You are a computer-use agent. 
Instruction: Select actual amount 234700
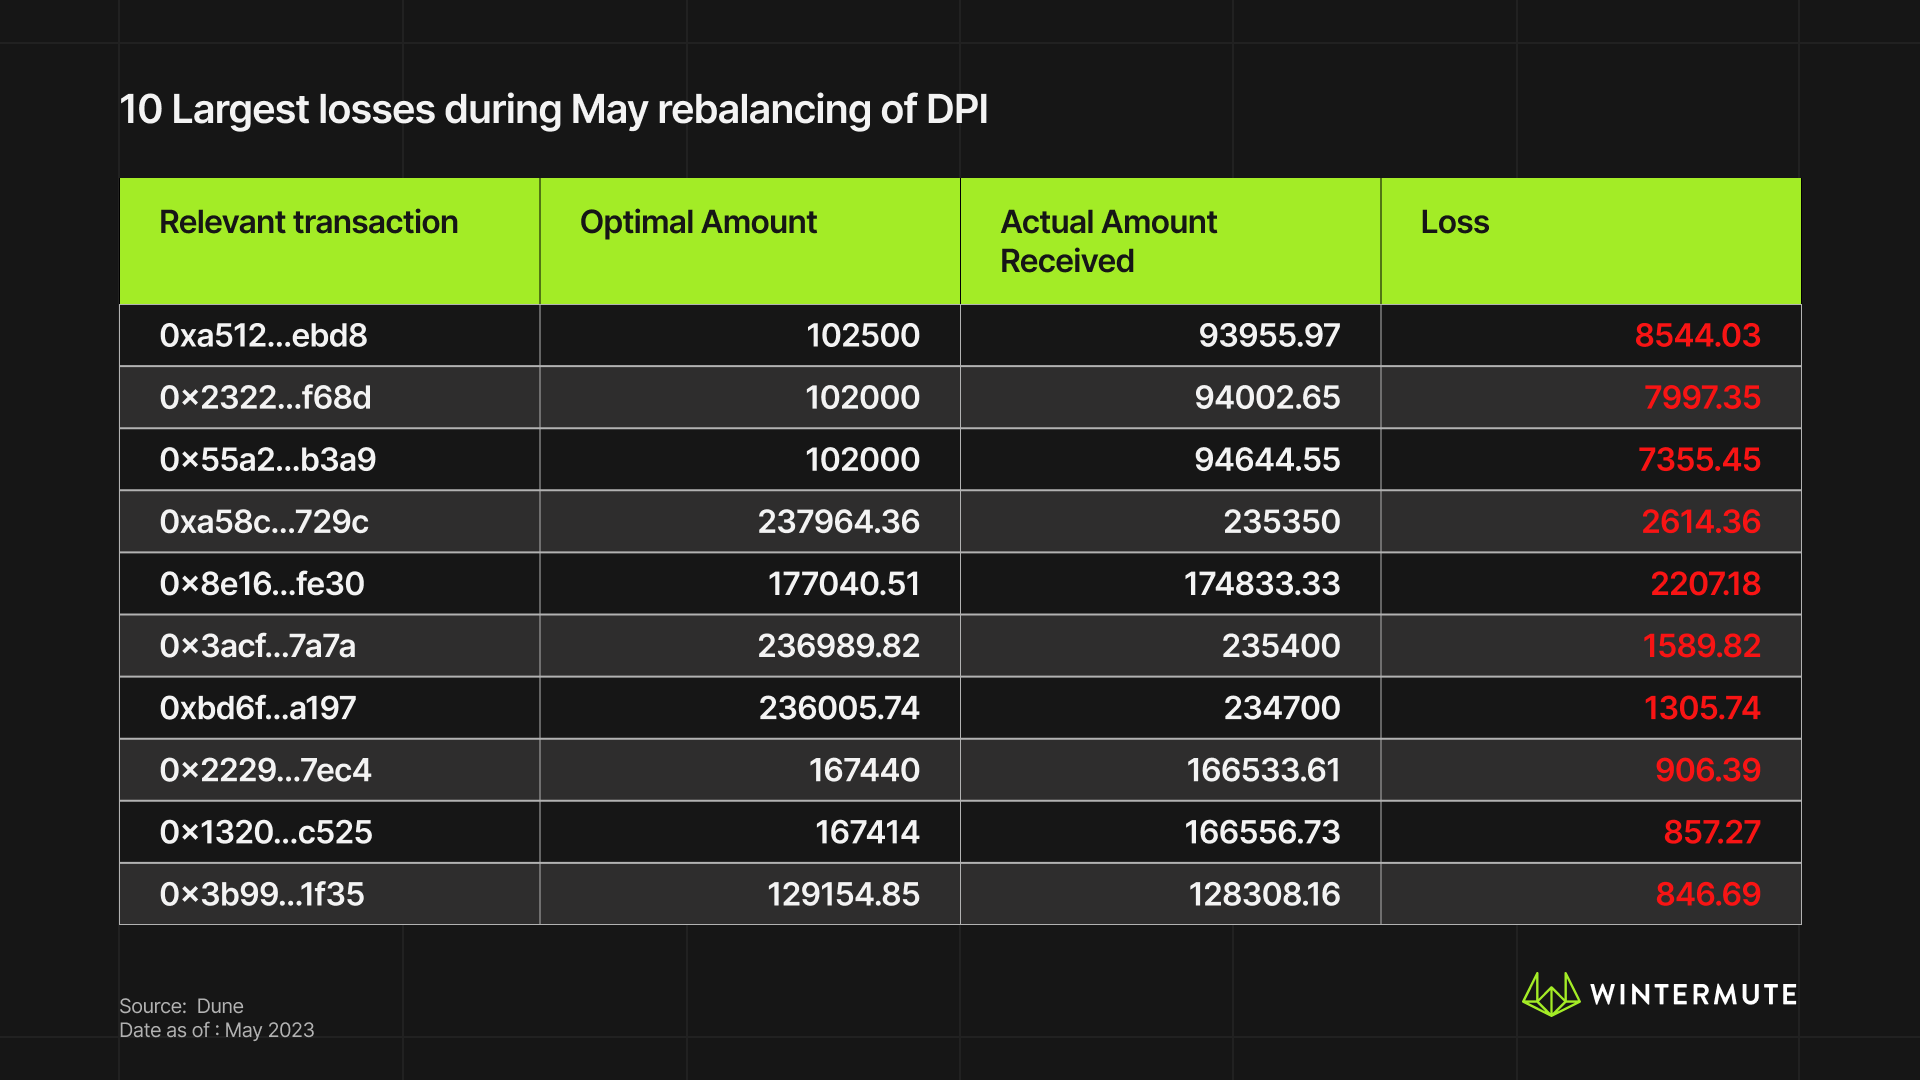click(x=1282, y=707)
